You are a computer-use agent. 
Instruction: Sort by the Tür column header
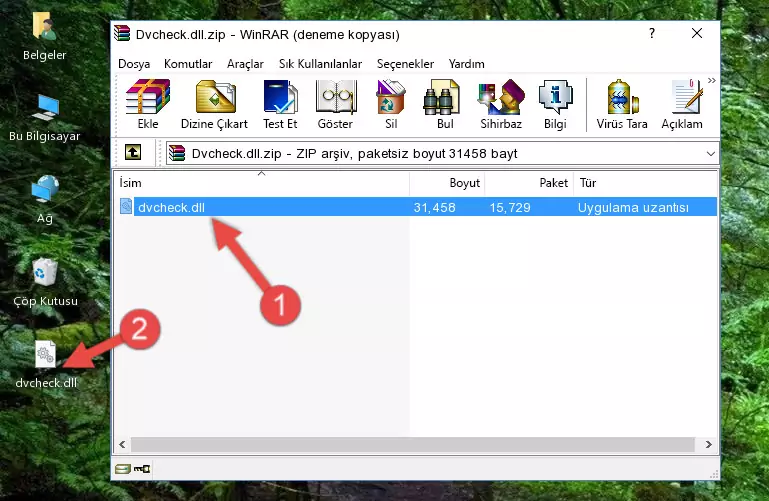tap(645, 183)
